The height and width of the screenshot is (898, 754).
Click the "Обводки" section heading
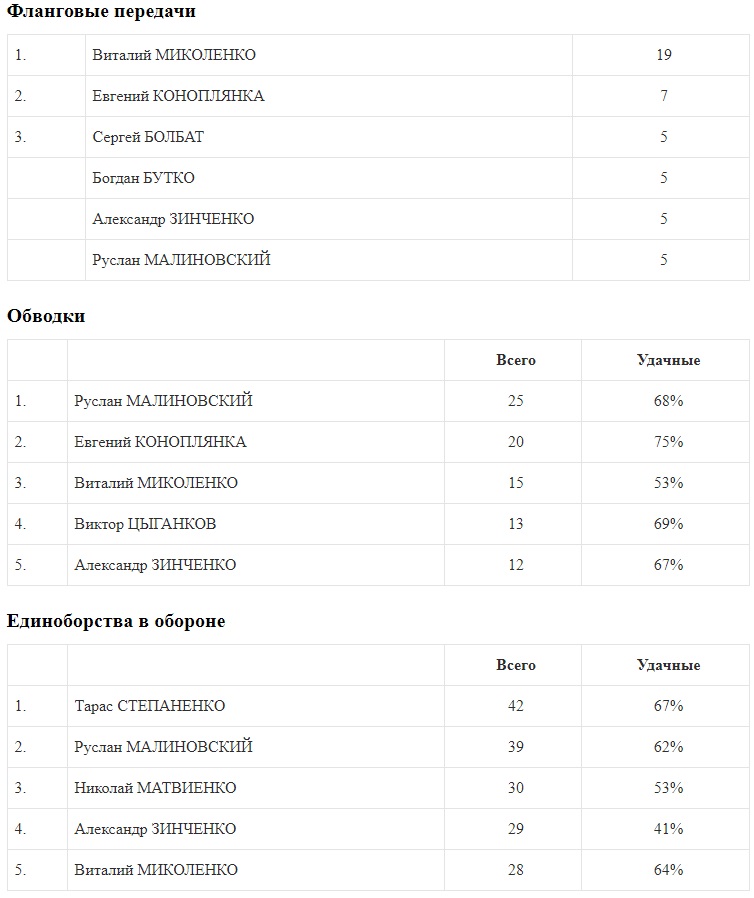pyautogui.click(x=46, y=316)
